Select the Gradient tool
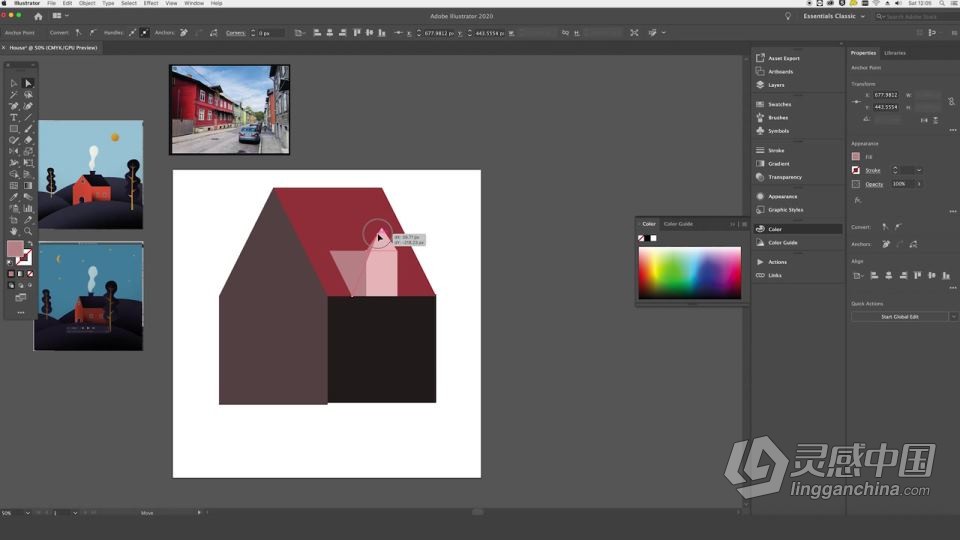The height and width of the screenshot is (540, 960). [x=28, y=186]
